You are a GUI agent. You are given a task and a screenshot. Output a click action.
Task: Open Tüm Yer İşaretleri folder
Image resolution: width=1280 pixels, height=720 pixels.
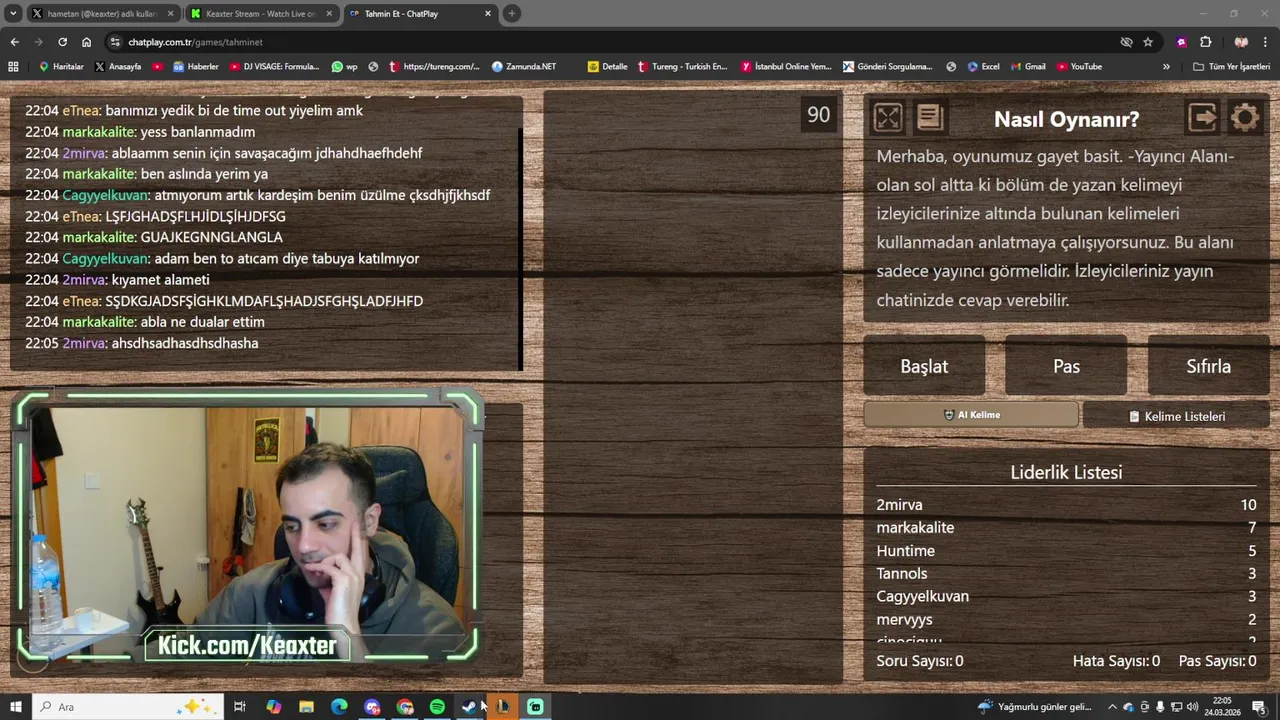coord(1231,67)
